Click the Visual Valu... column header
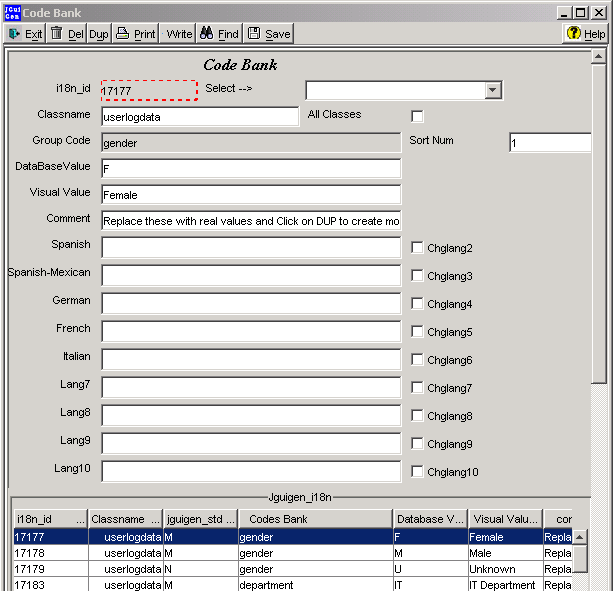613x591 pixels. 505,519
